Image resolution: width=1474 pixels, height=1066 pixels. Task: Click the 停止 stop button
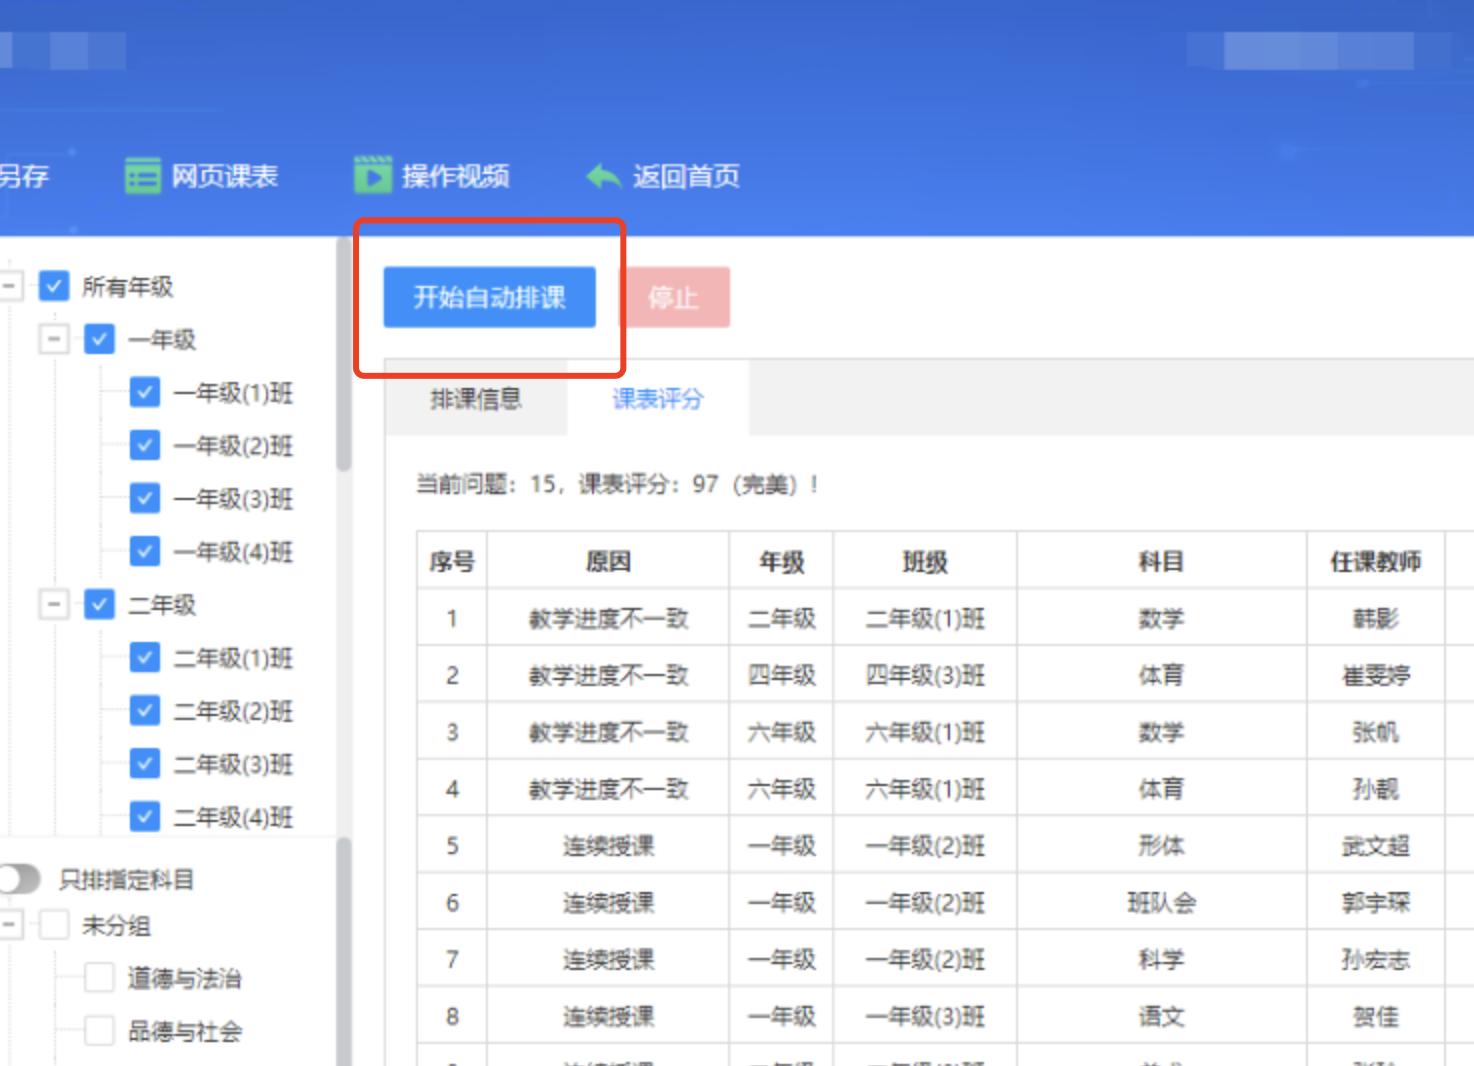(677, 296)
